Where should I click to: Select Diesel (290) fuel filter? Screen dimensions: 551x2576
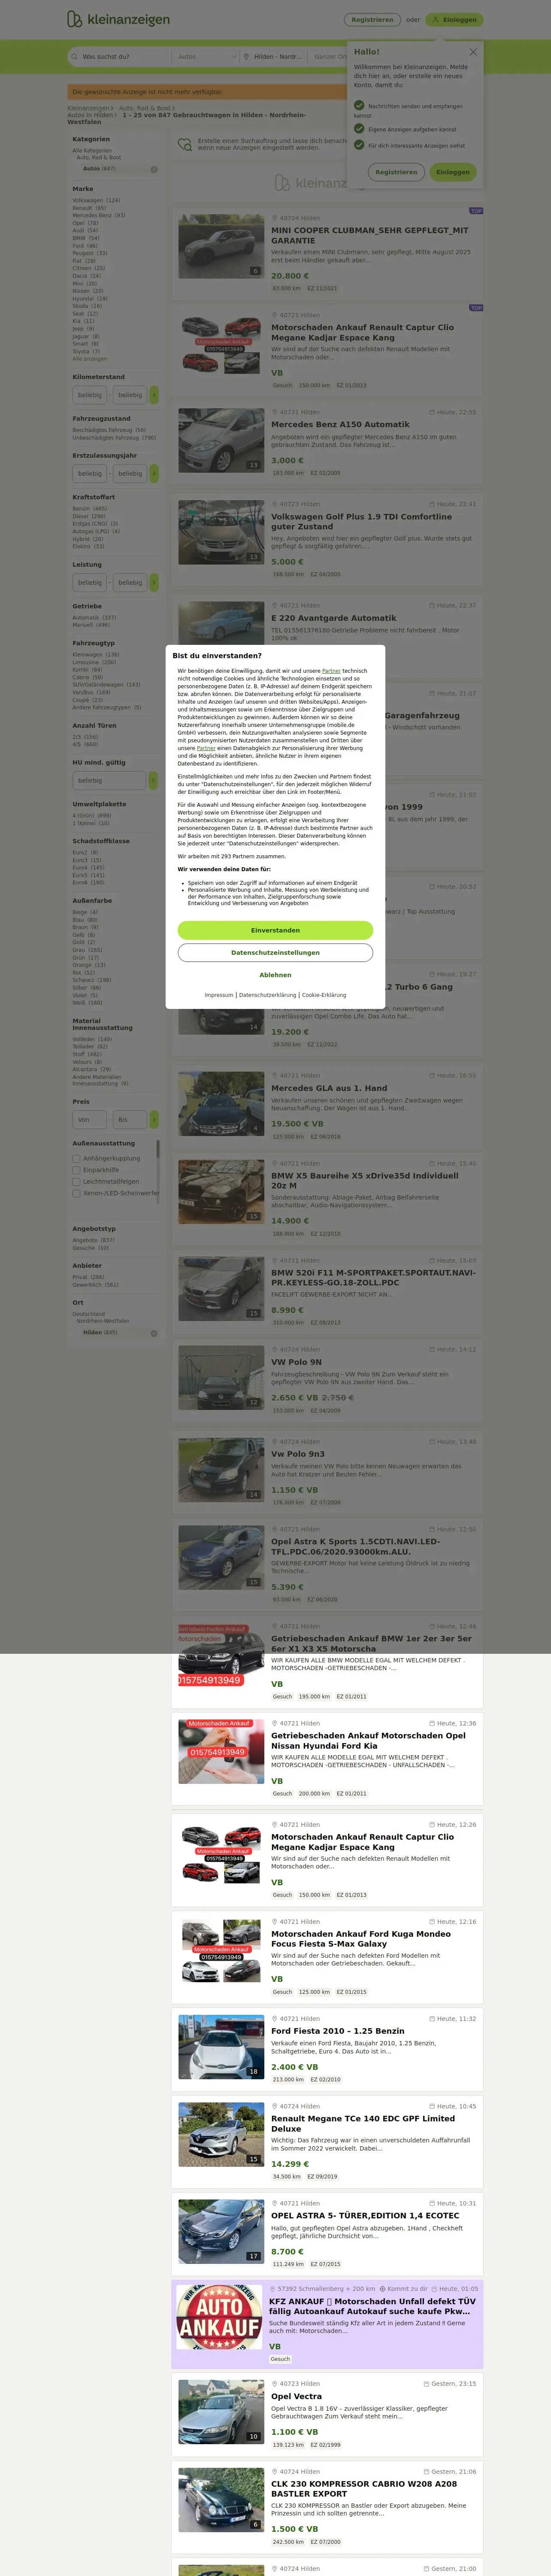click(x=88, y=516)
